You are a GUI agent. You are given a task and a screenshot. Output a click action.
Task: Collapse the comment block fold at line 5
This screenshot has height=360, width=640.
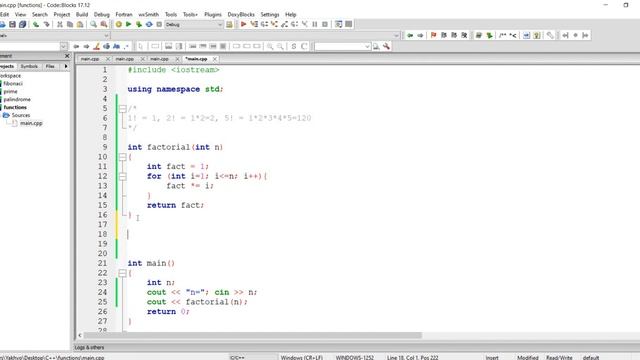tap(122, 109)
